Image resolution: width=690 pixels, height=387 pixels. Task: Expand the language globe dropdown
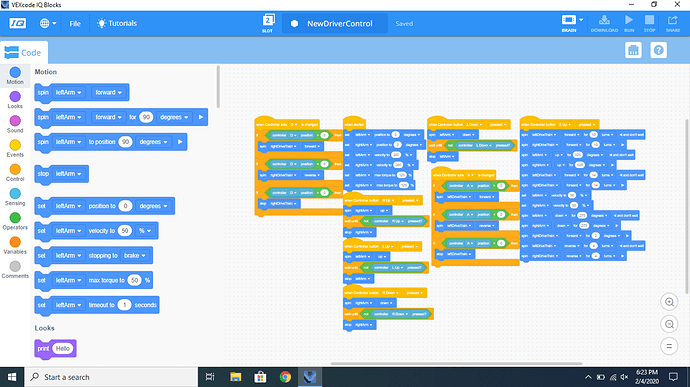pos(48,23)
